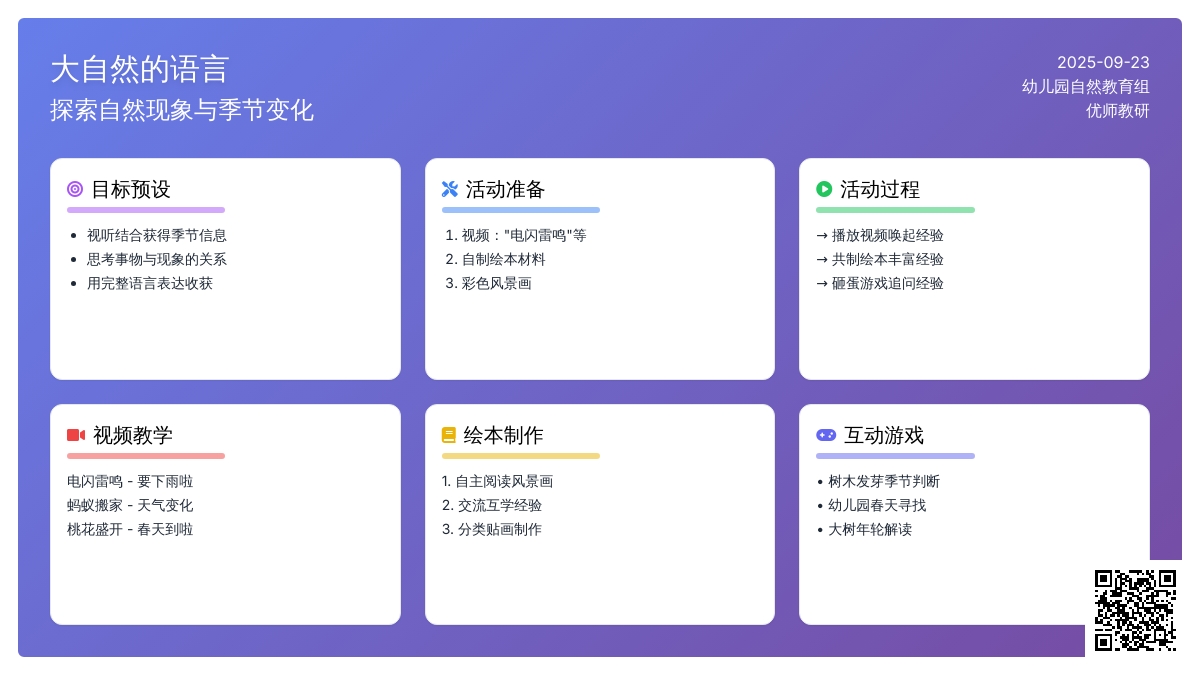Viewport: 1200px width, 675px height.
Task: Click the purple target icon beside 目标预设
Action: tap(75, 189)
